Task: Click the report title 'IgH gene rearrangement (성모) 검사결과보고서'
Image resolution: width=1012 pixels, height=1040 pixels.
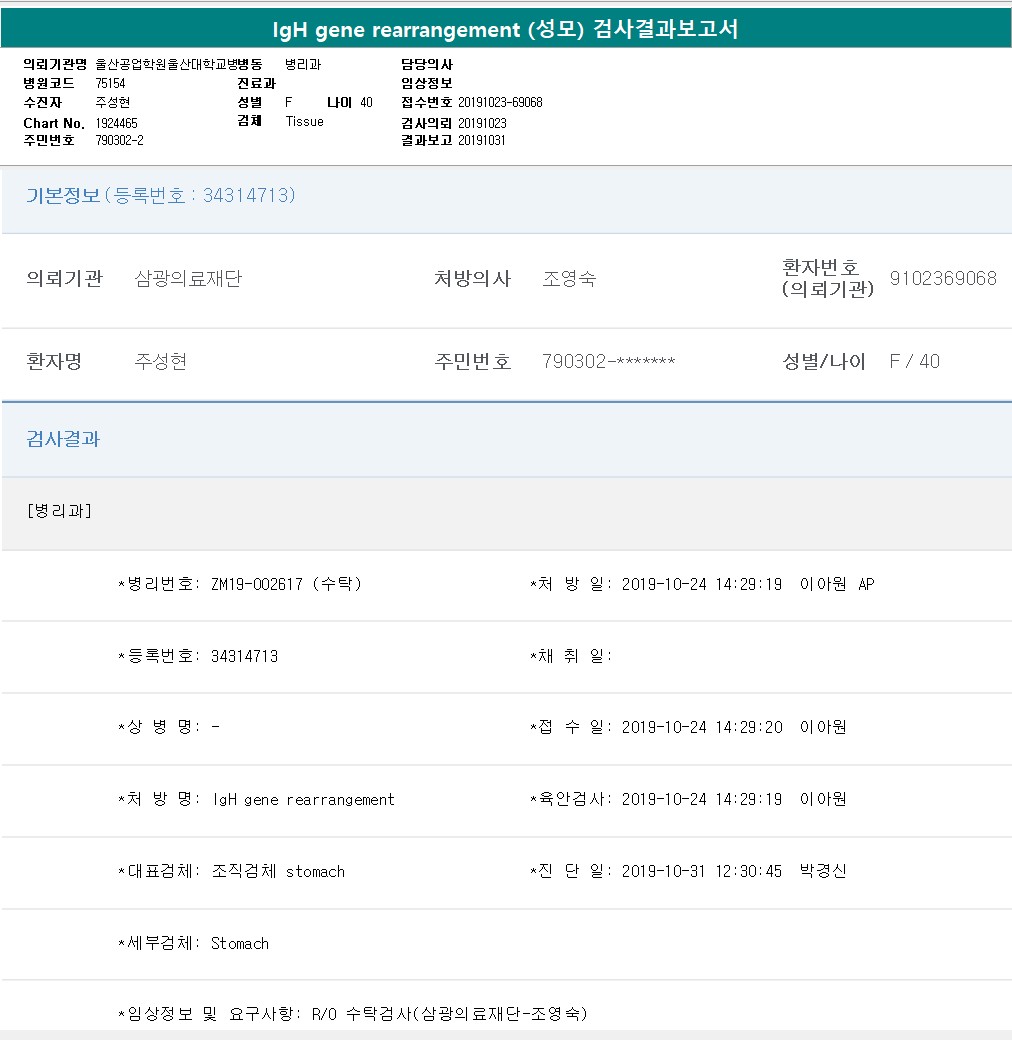Action: coord(505,29)
